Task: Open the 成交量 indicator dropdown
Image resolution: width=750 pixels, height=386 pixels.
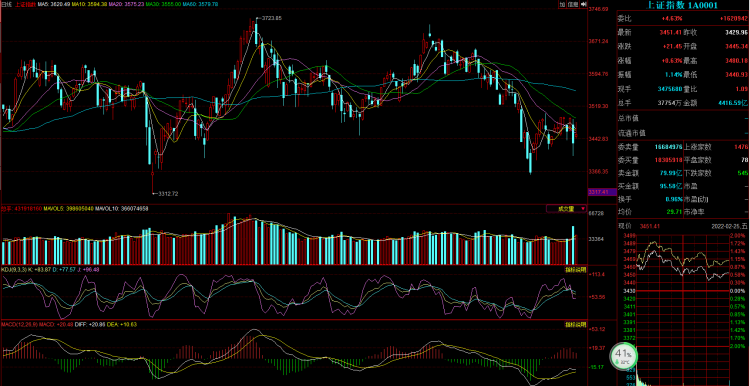Action: point(567,209)
